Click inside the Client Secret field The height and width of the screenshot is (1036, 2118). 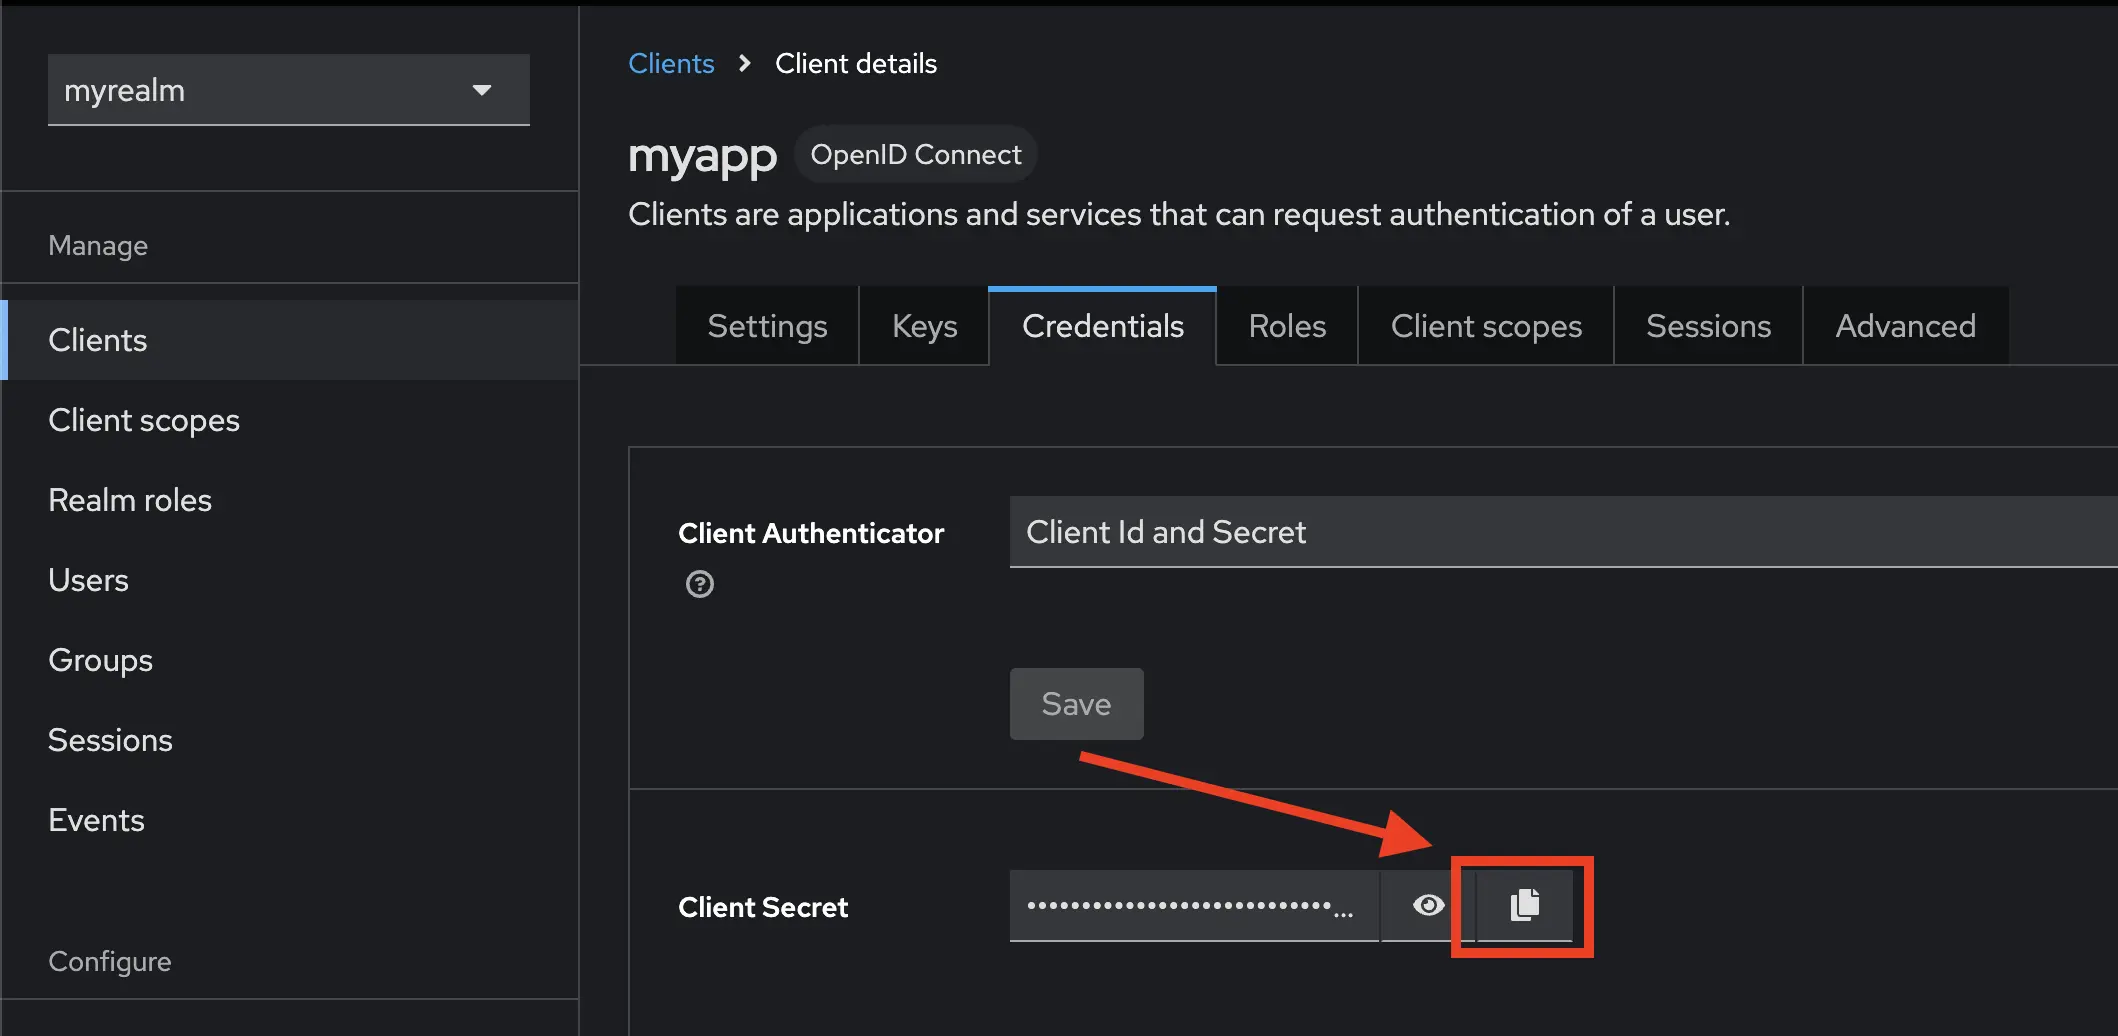(x=1190, y=906)
